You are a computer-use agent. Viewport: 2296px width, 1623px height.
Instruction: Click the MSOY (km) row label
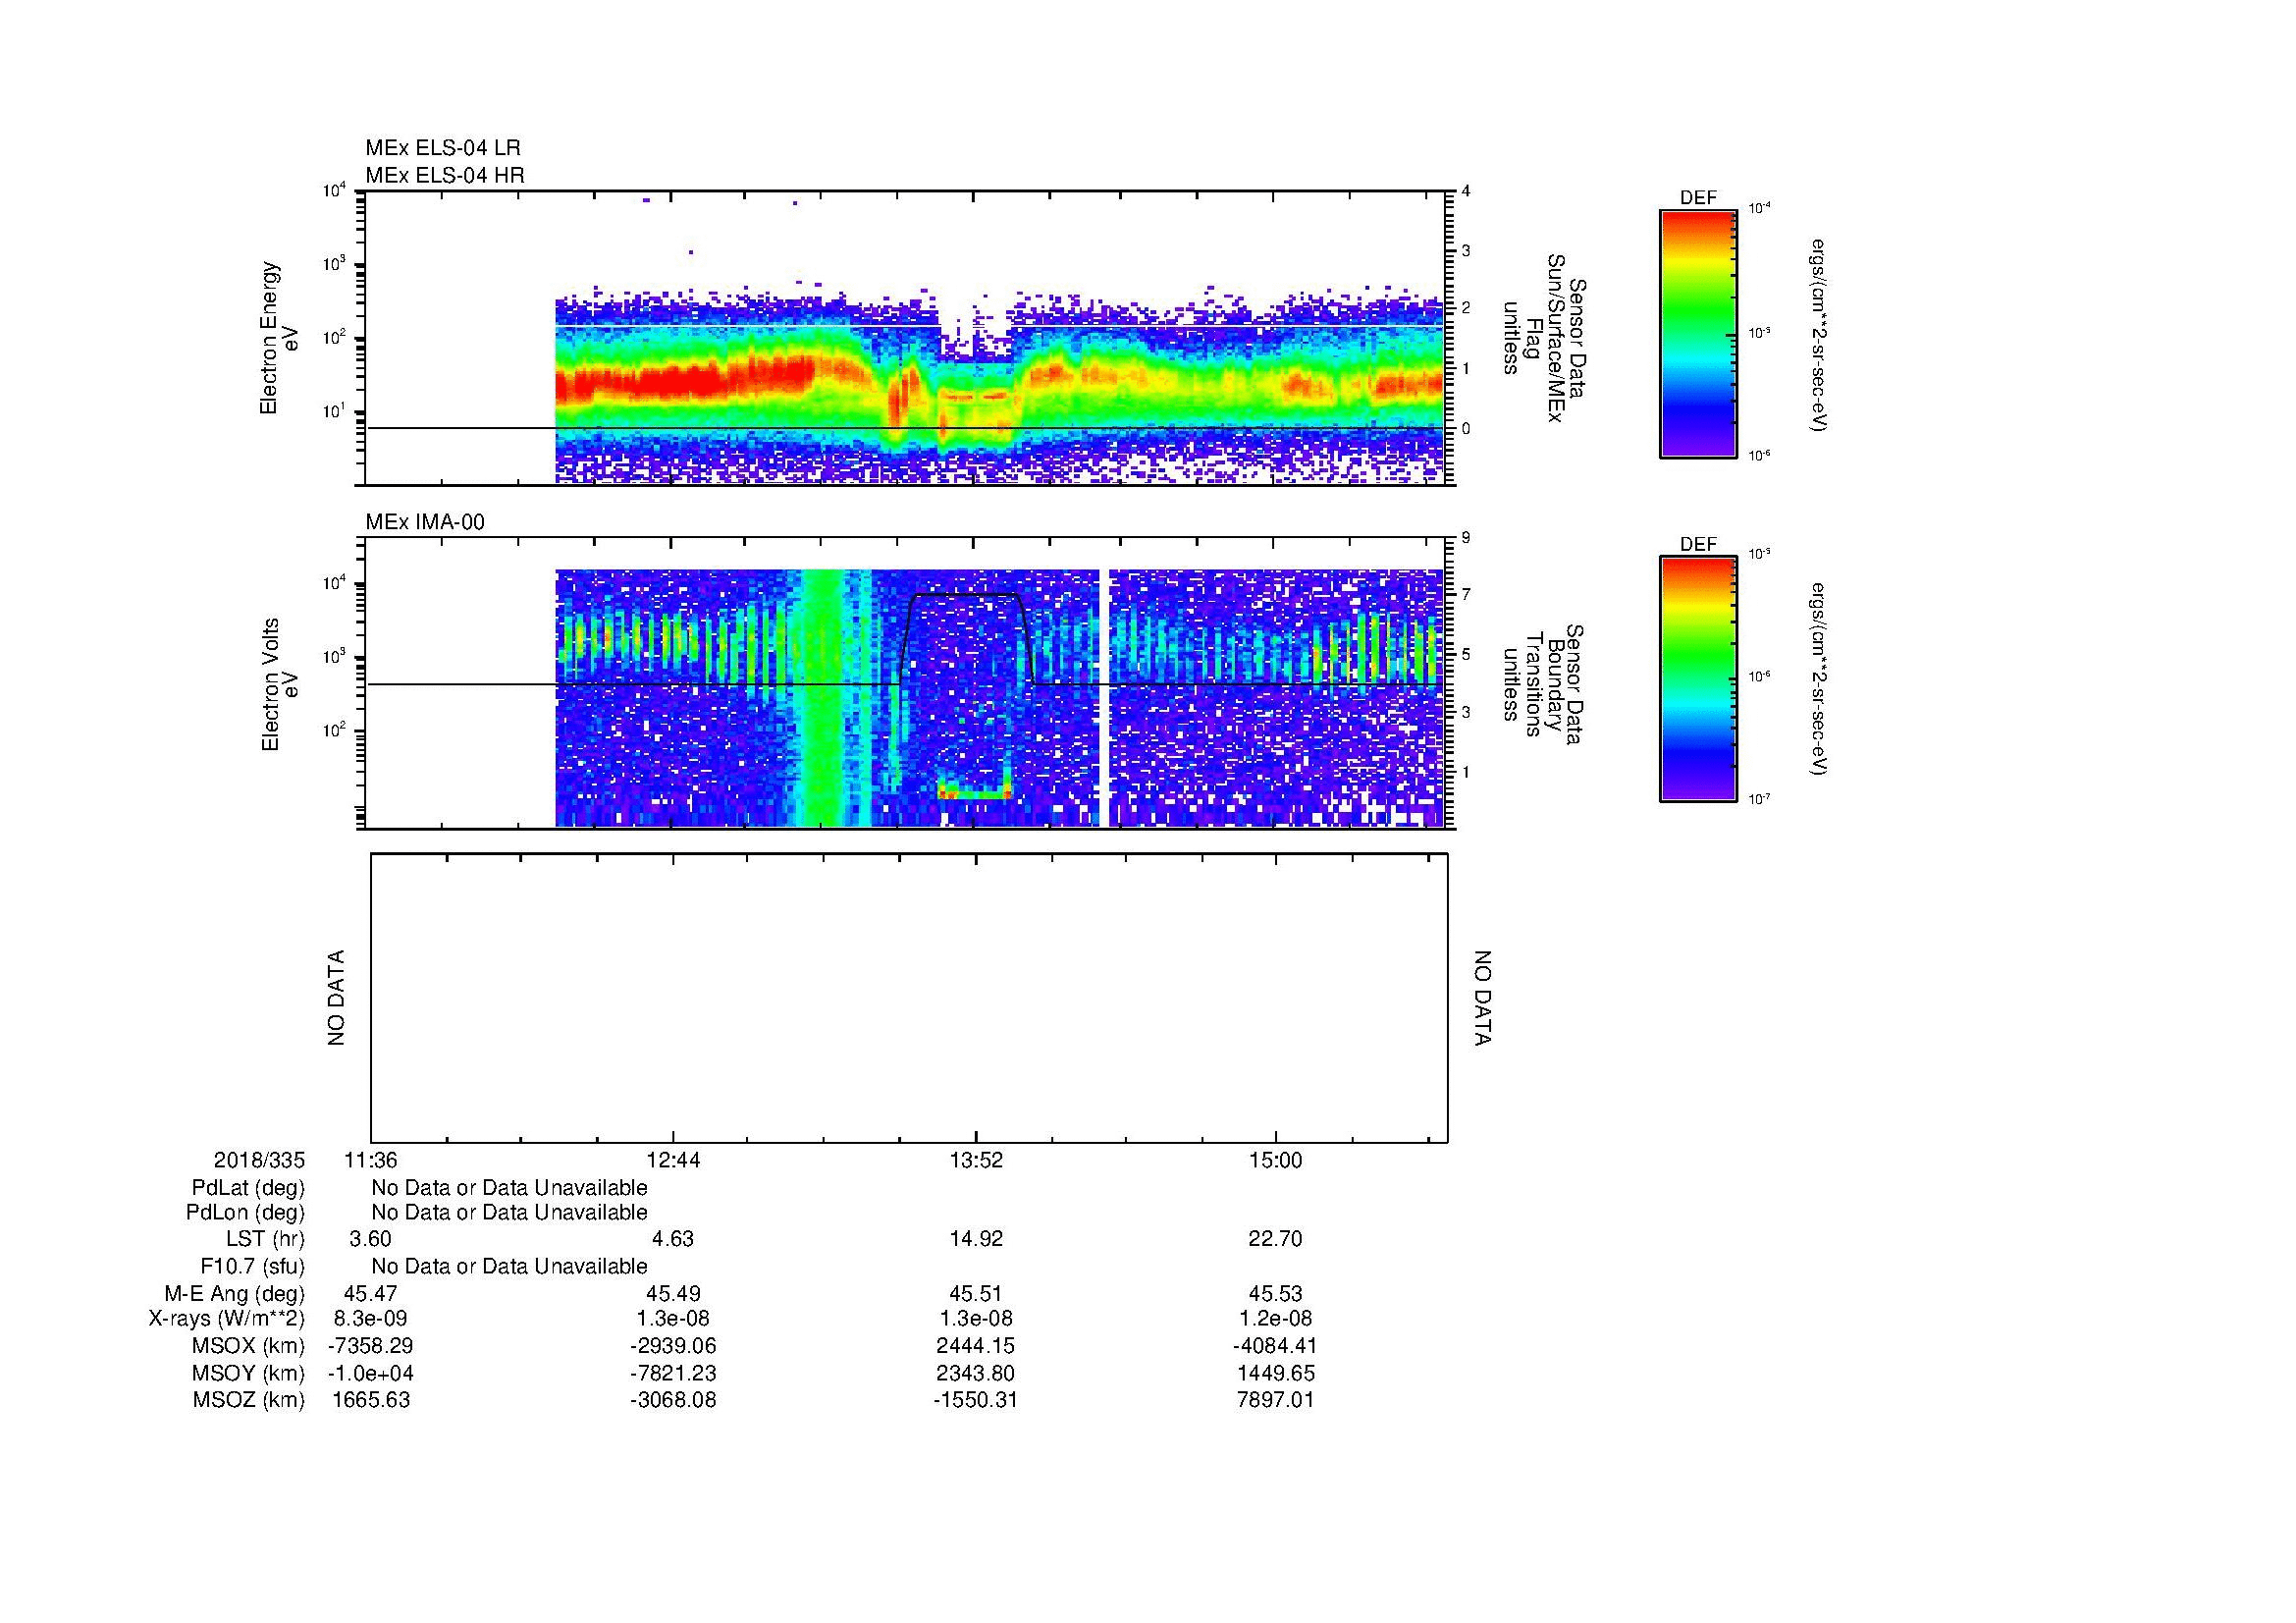248,1373
